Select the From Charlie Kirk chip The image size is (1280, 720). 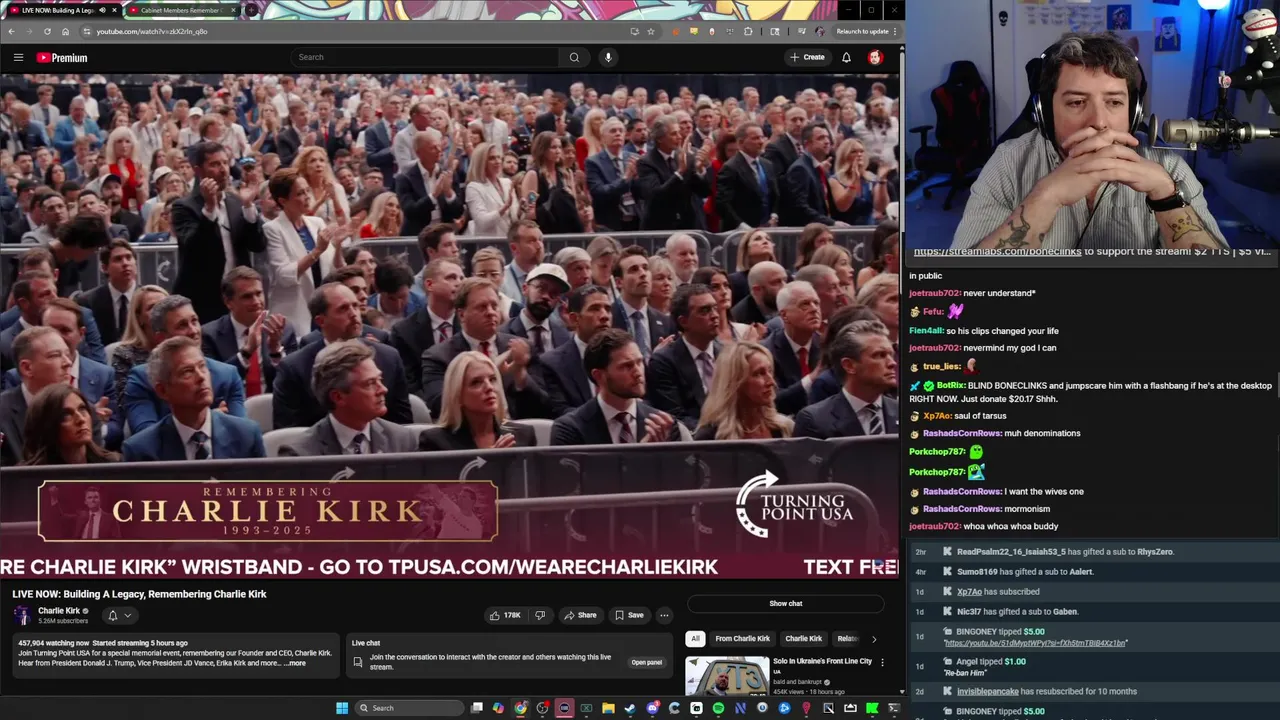point(743,638)
